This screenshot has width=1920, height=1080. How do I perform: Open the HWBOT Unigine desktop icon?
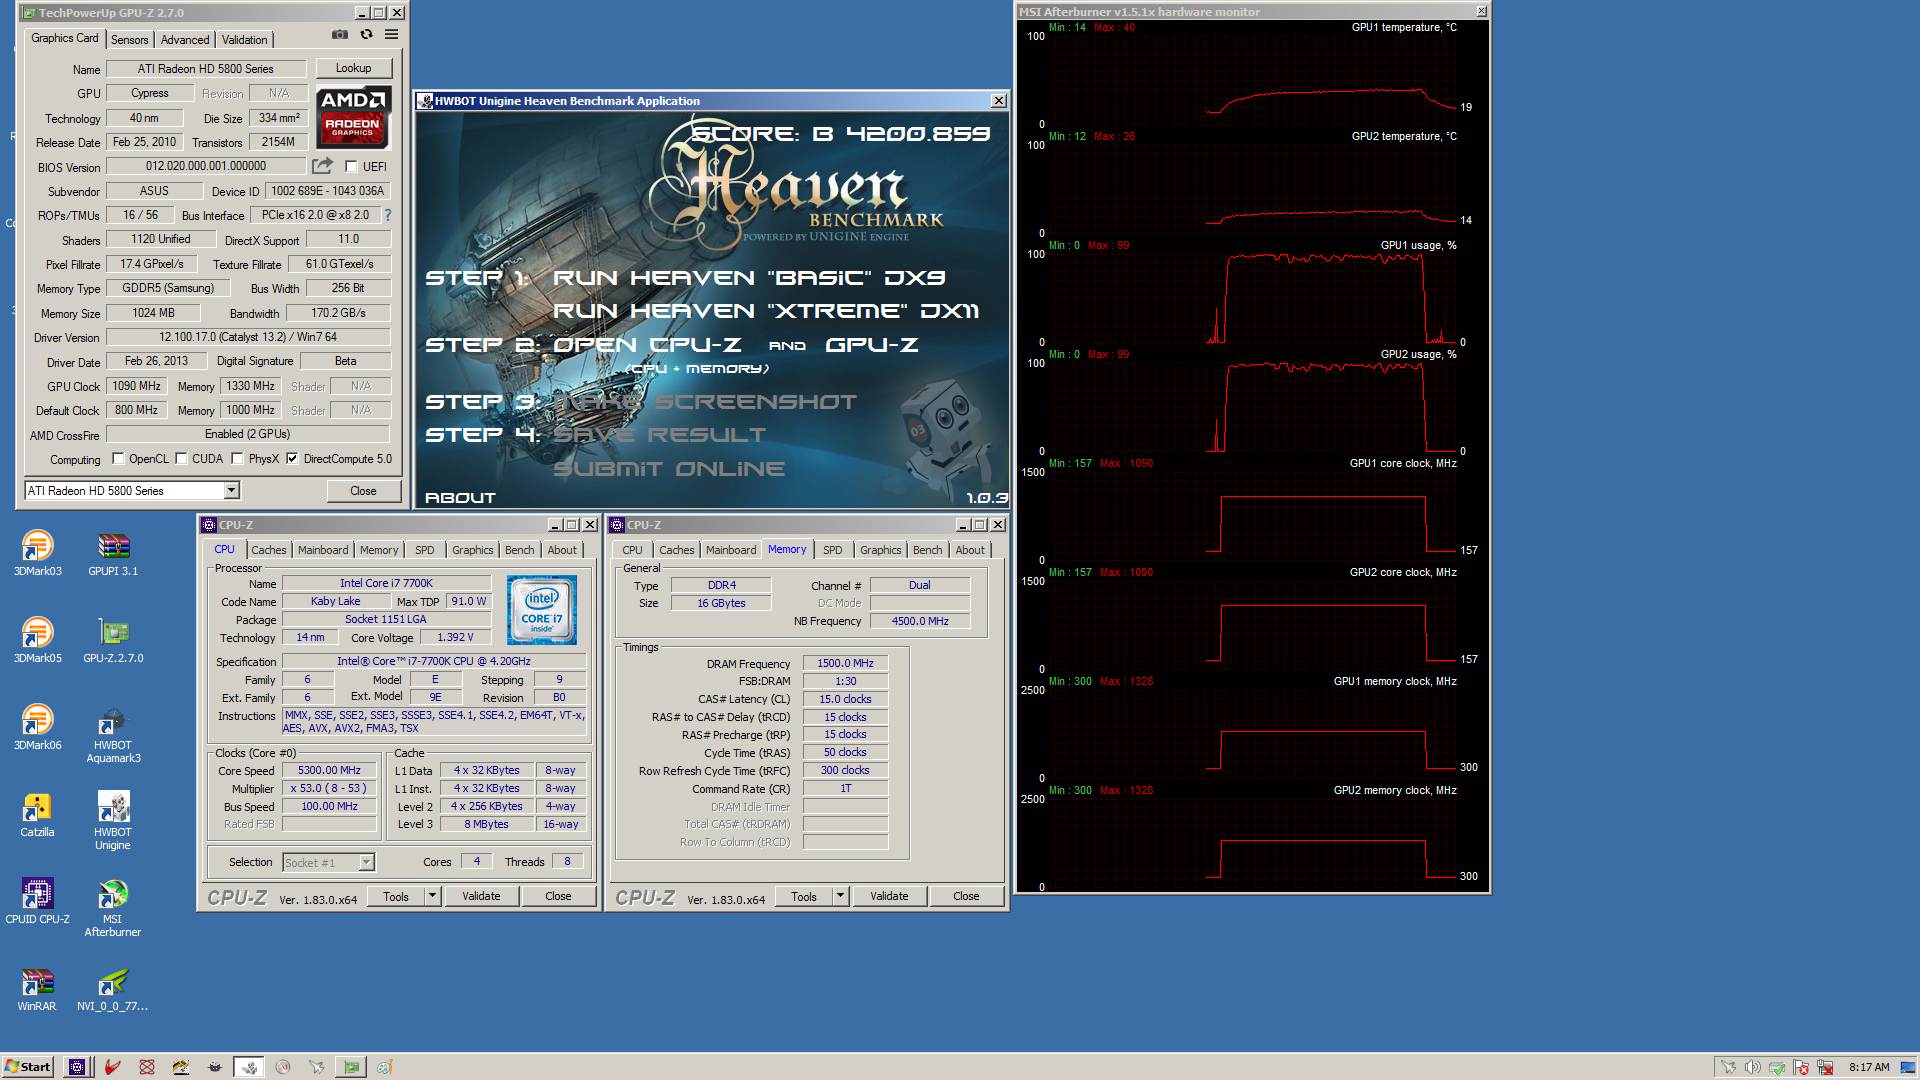[x=113, y=820]
